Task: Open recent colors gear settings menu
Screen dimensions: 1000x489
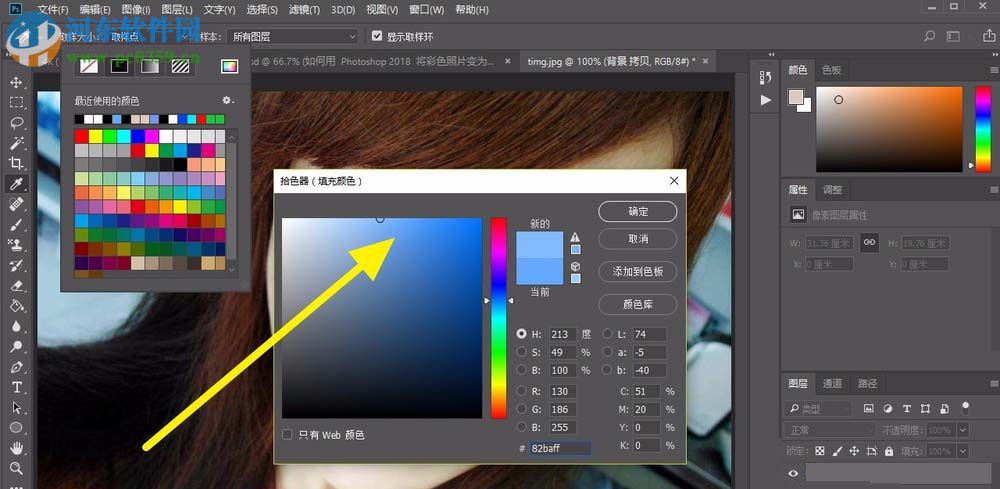Action: coord(228,101)
